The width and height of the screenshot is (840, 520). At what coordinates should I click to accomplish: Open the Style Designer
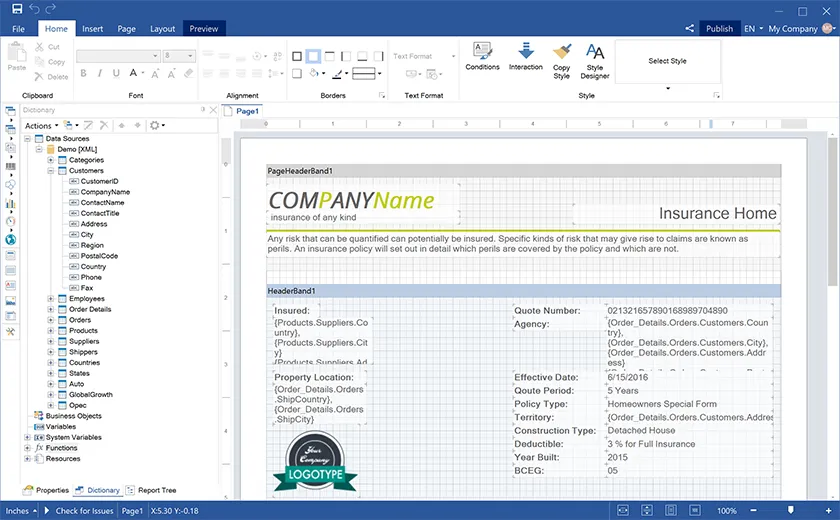[595, 58]
